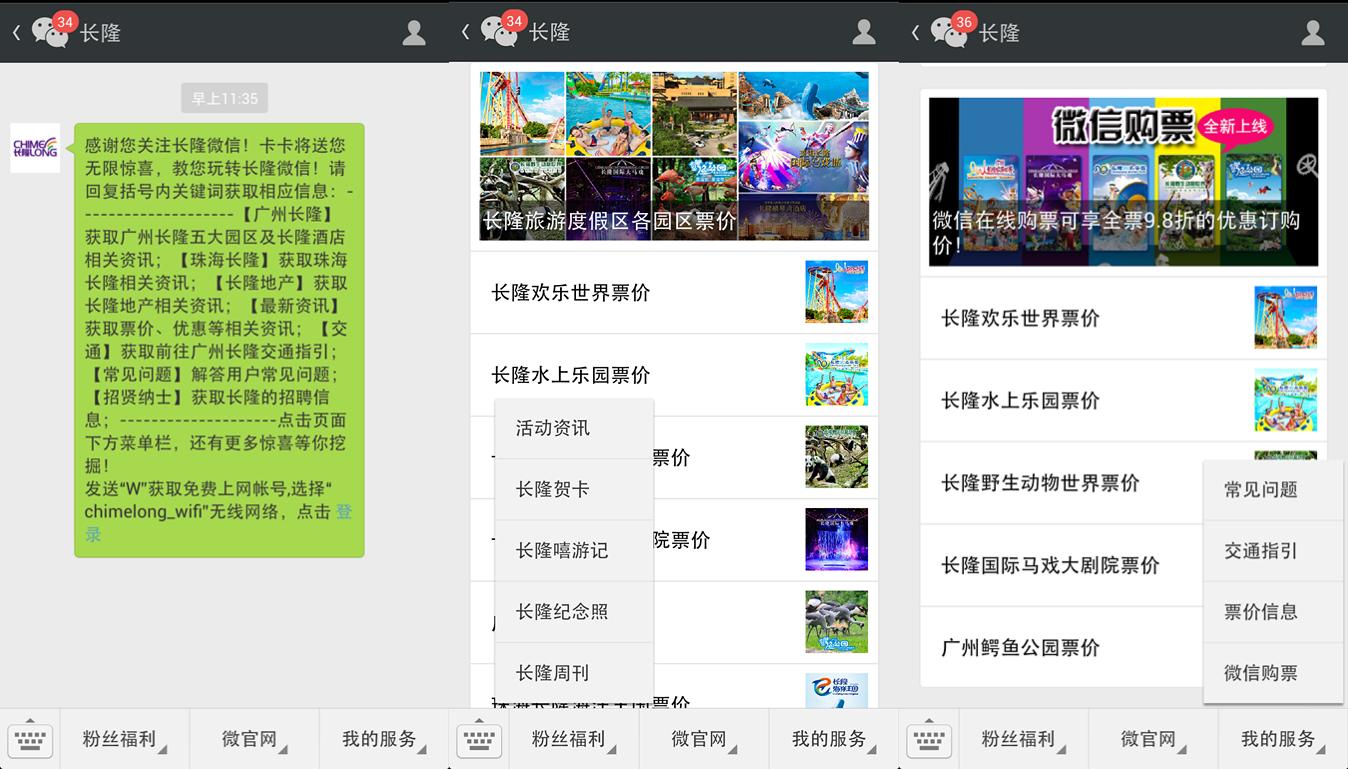Tap the roller coaster thumbnail under the 长隆旅游度假区 banner
This screenshot has width=1348, height=769.
pyautogui.click(x=837, y=292)
